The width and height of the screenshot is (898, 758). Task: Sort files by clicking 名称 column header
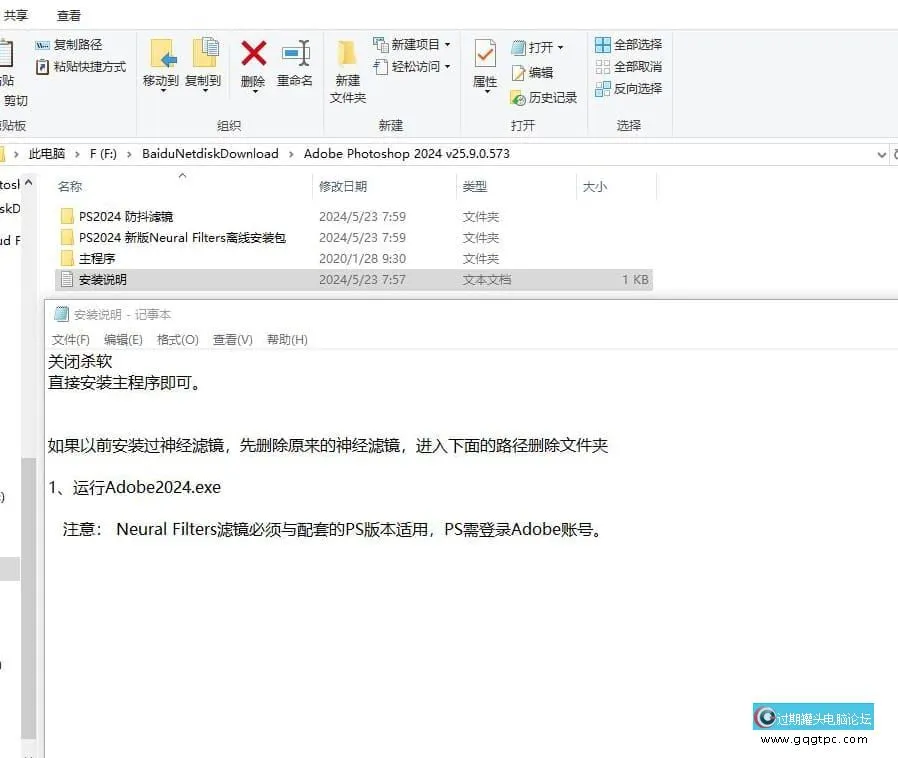pos(68,187)
